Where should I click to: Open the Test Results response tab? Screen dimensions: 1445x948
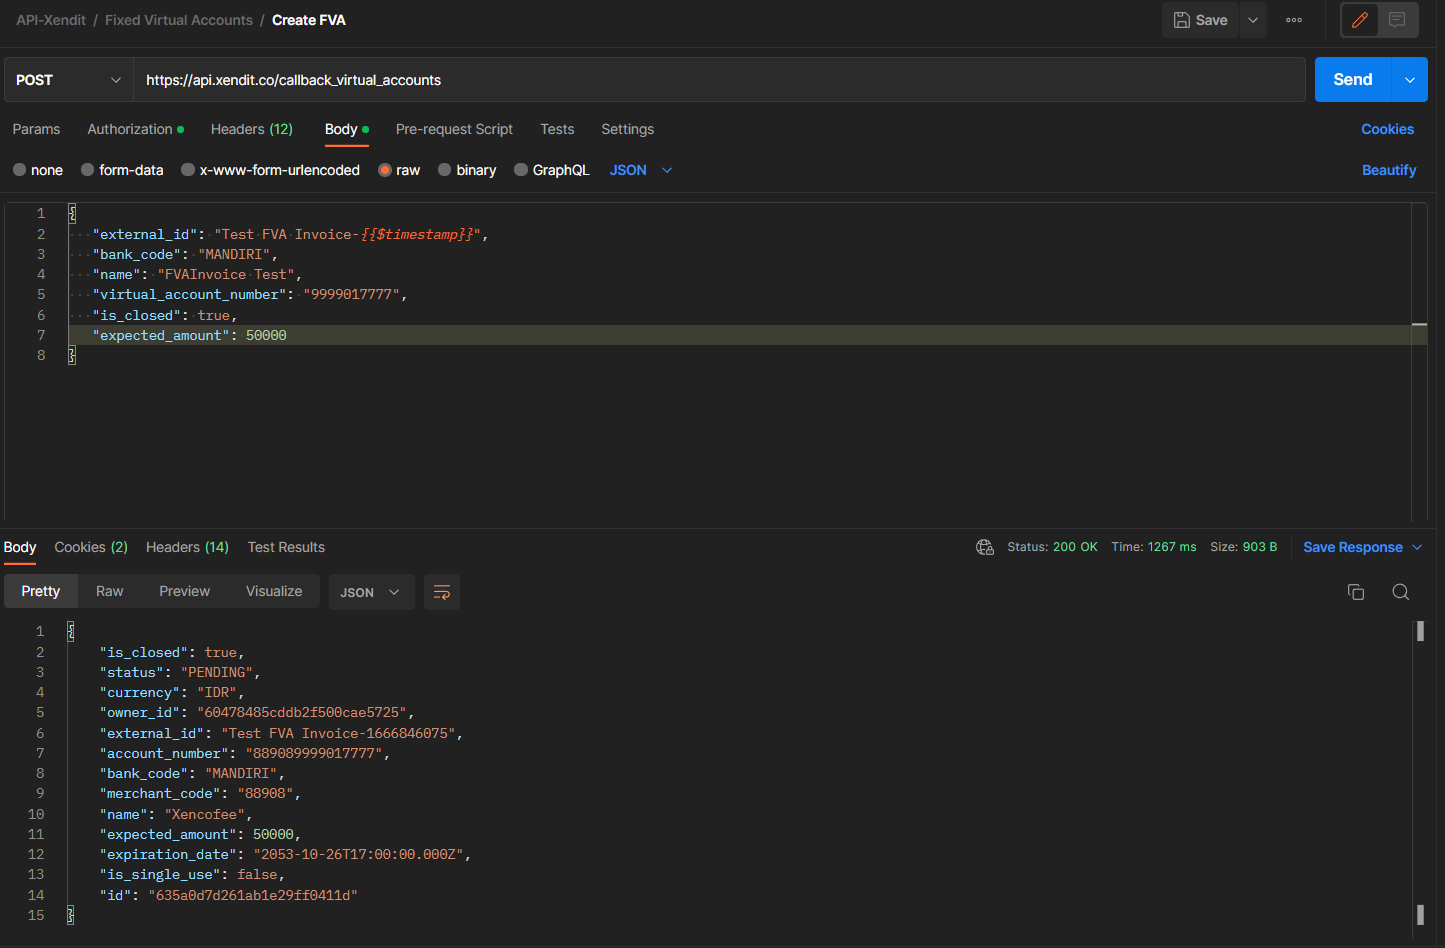pyautogui.click(x=286, y=547)
